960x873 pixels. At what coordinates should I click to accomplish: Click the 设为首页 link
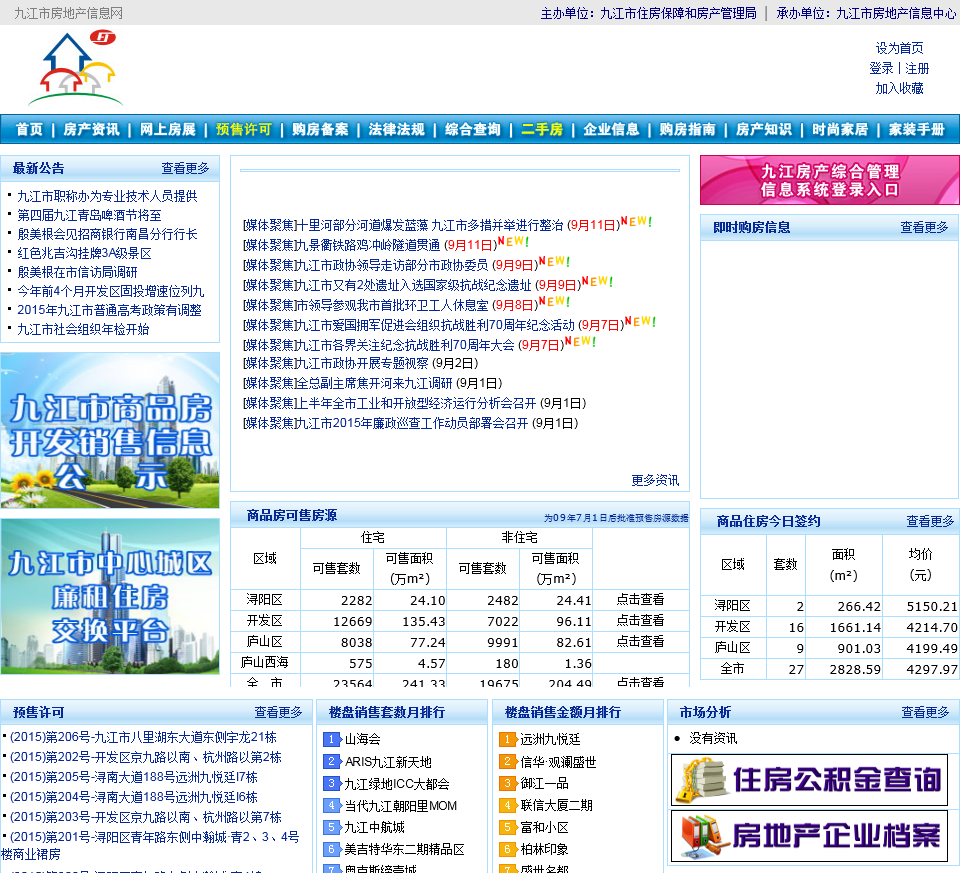point(899,48)
